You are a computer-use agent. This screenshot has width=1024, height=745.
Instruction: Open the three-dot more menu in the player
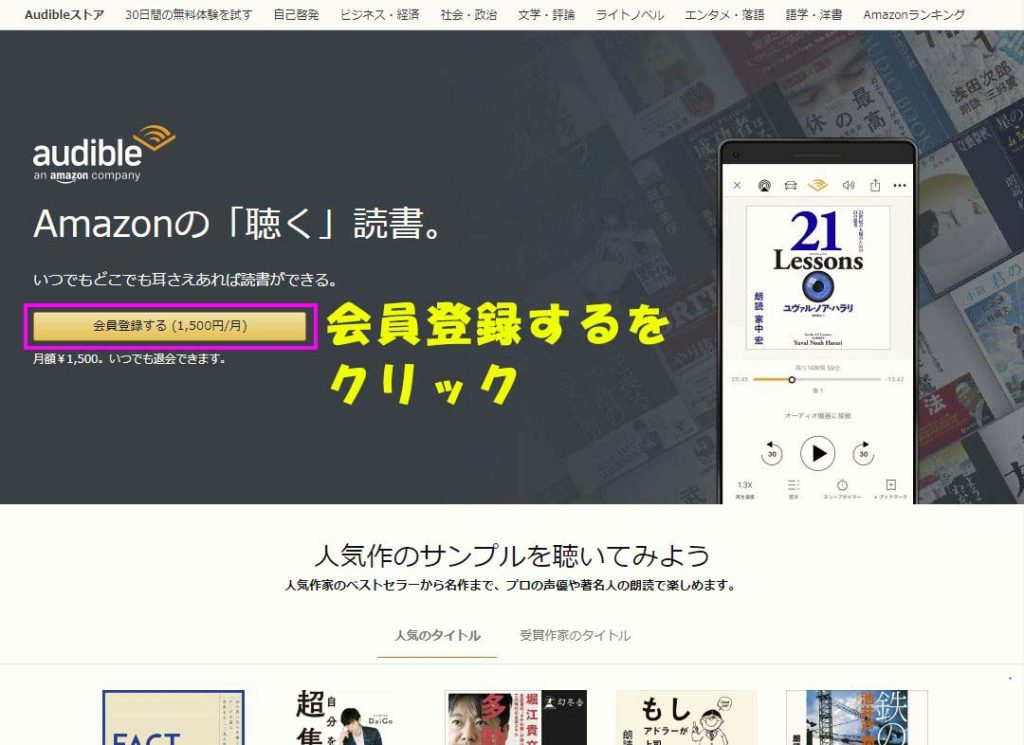[x=899, y=185]
